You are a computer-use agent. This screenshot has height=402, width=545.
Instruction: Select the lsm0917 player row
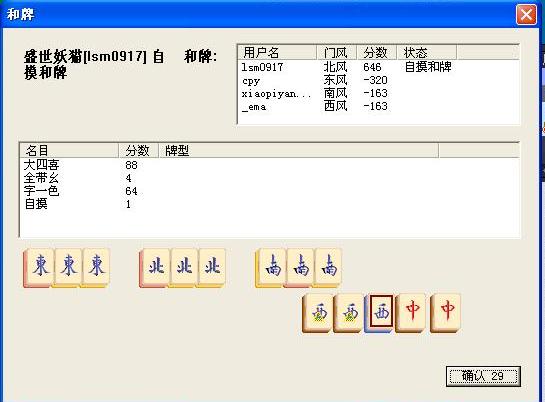click(379, 67)
